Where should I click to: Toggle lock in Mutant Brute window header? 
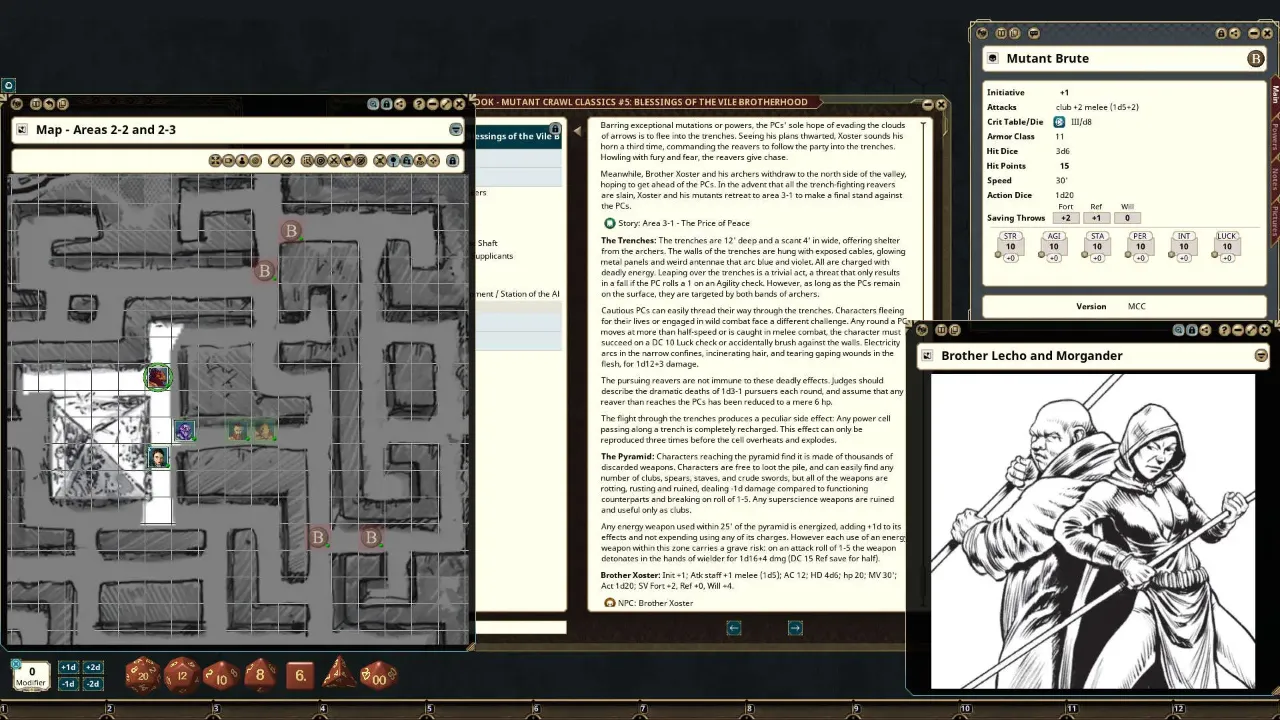pyautogui.click(x=1221, y=33)
